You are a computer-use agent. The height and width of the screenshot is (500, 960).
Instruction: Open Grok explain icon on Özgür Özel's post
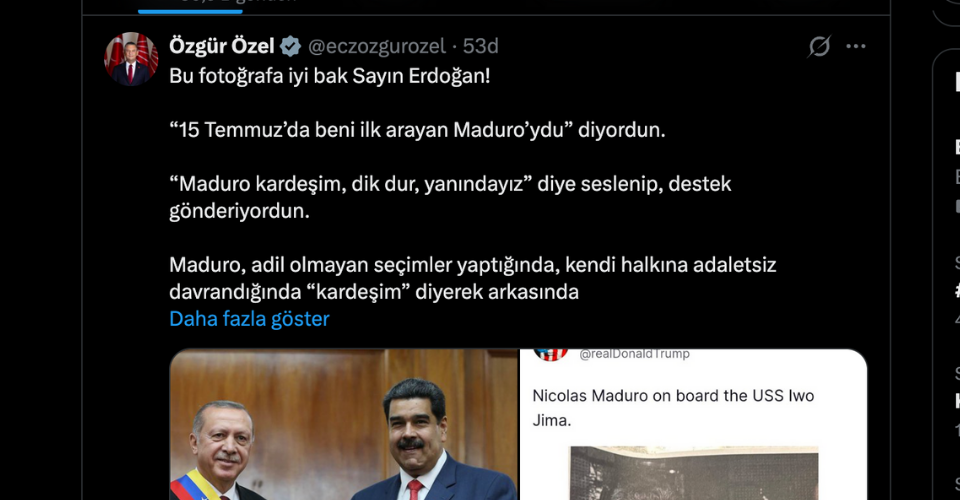pos(819,47)
